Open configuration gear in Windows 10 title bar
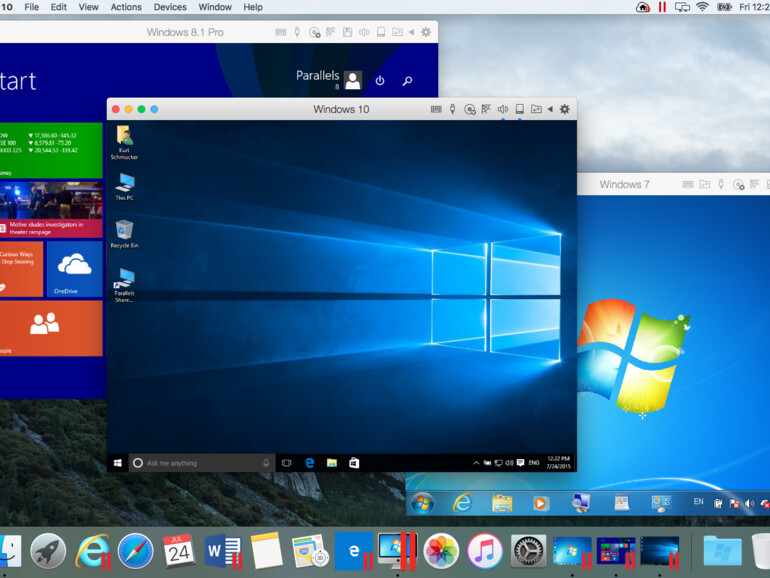This screenshot has width=770, height=578. click(565, 109)
